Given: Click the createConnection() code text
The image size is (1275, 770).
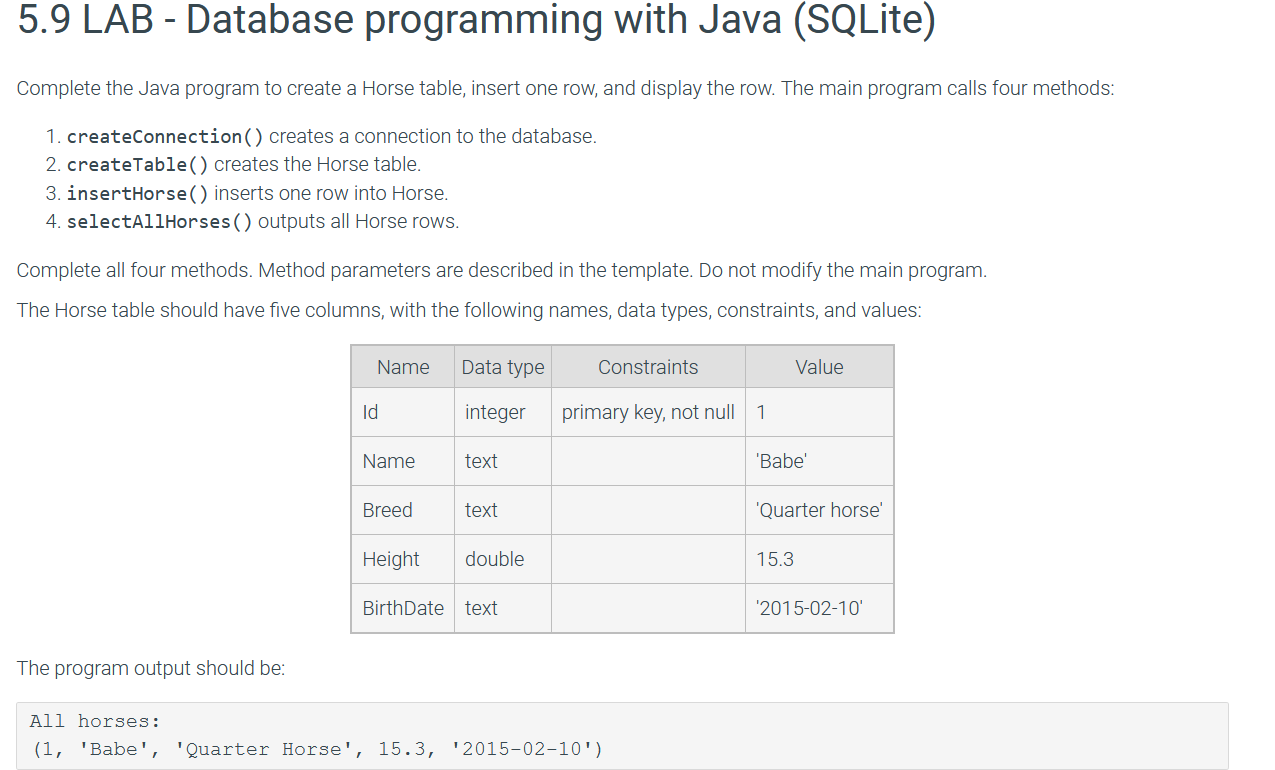Looking at the screenshot, I should (166, 136).
